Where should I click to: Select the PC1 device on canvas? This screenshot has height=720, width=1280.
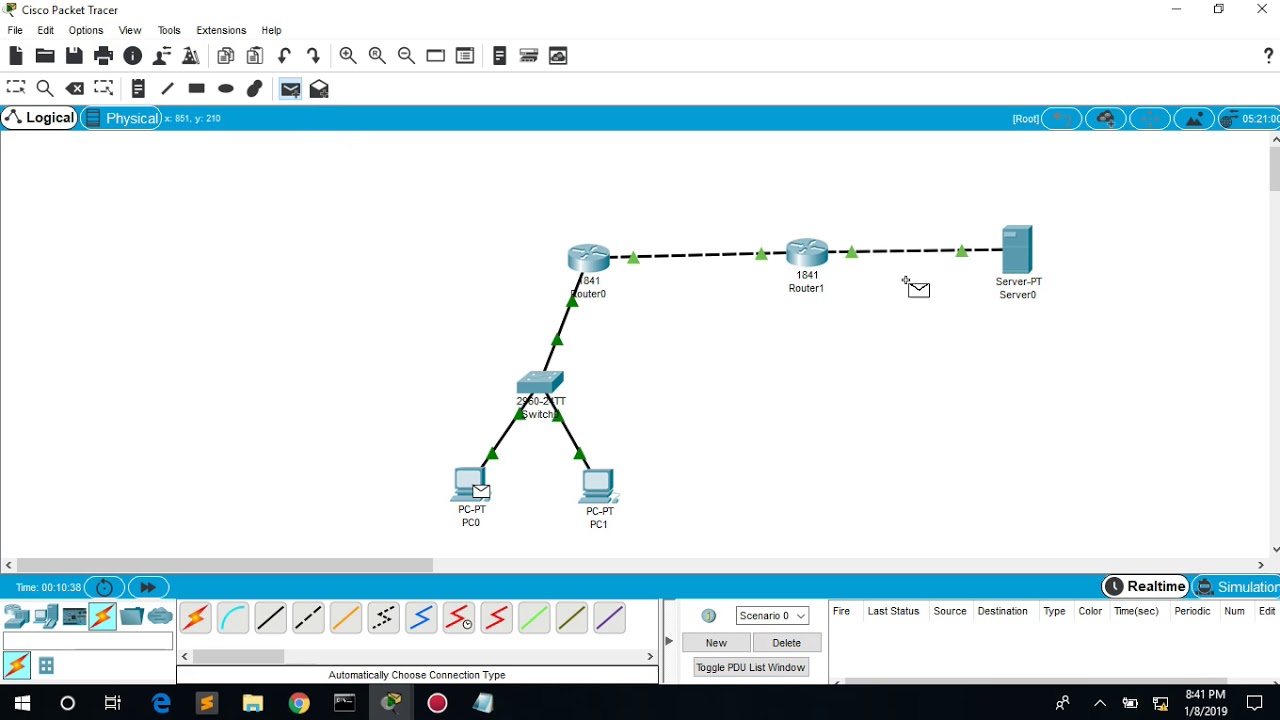tap(598, 487)
